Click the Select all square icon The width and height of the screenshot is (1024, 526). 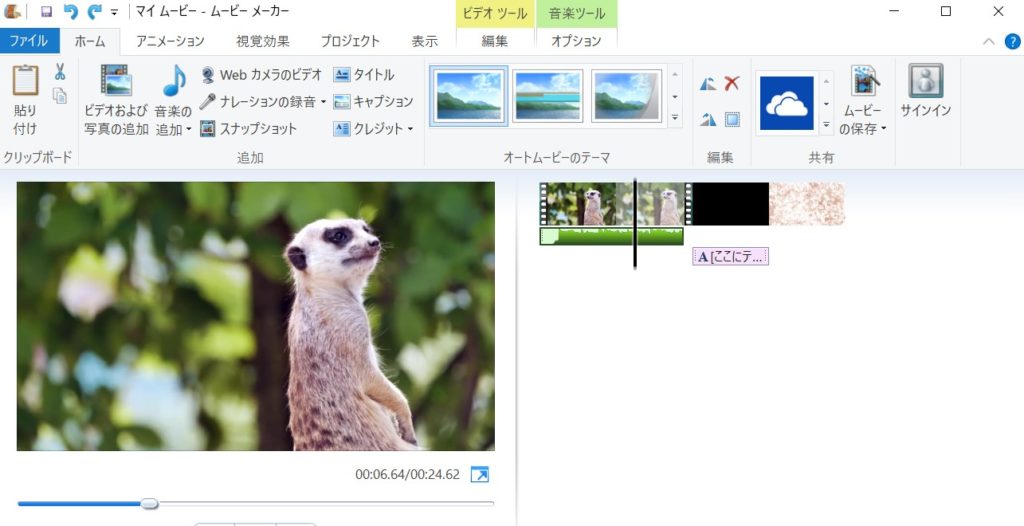(732, 120)
